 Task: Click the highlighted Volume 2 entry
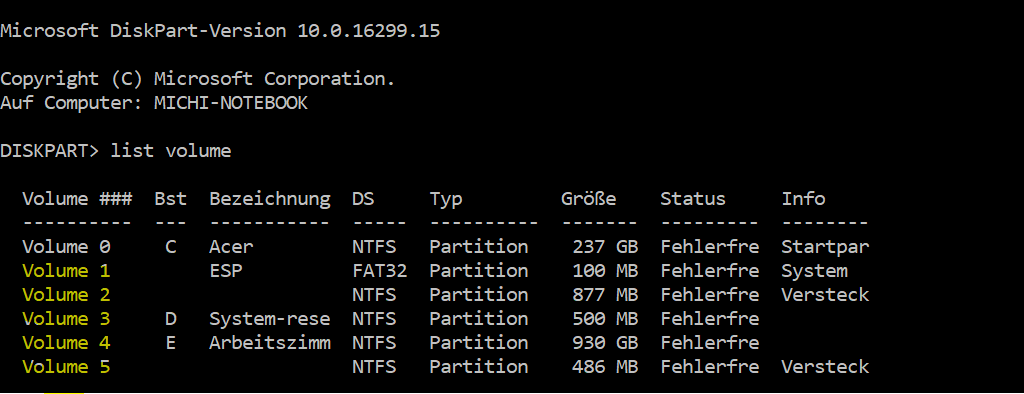[67, 295]
